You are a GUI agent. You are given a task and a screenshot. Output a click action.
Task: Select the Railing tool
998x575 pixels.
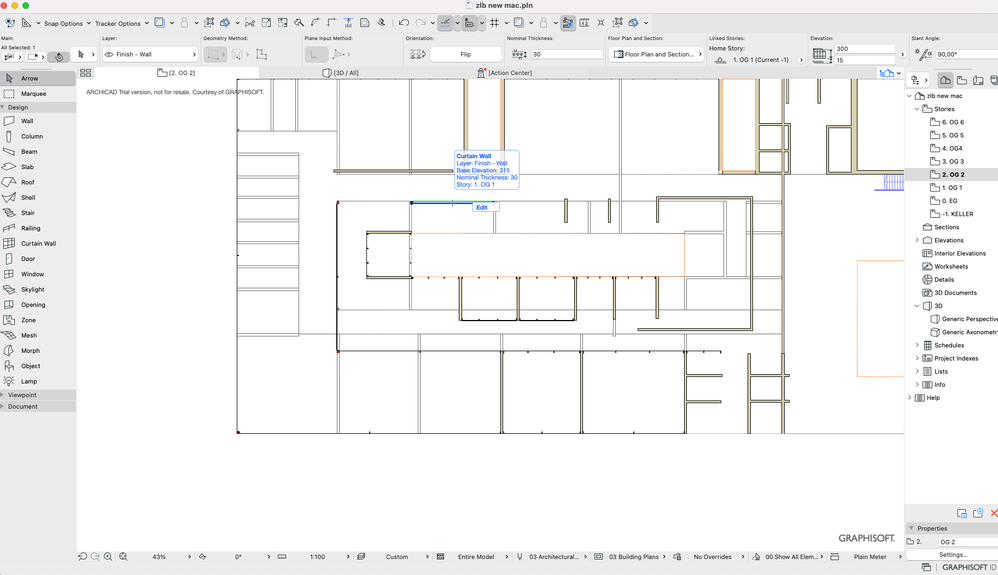point(31,228)
